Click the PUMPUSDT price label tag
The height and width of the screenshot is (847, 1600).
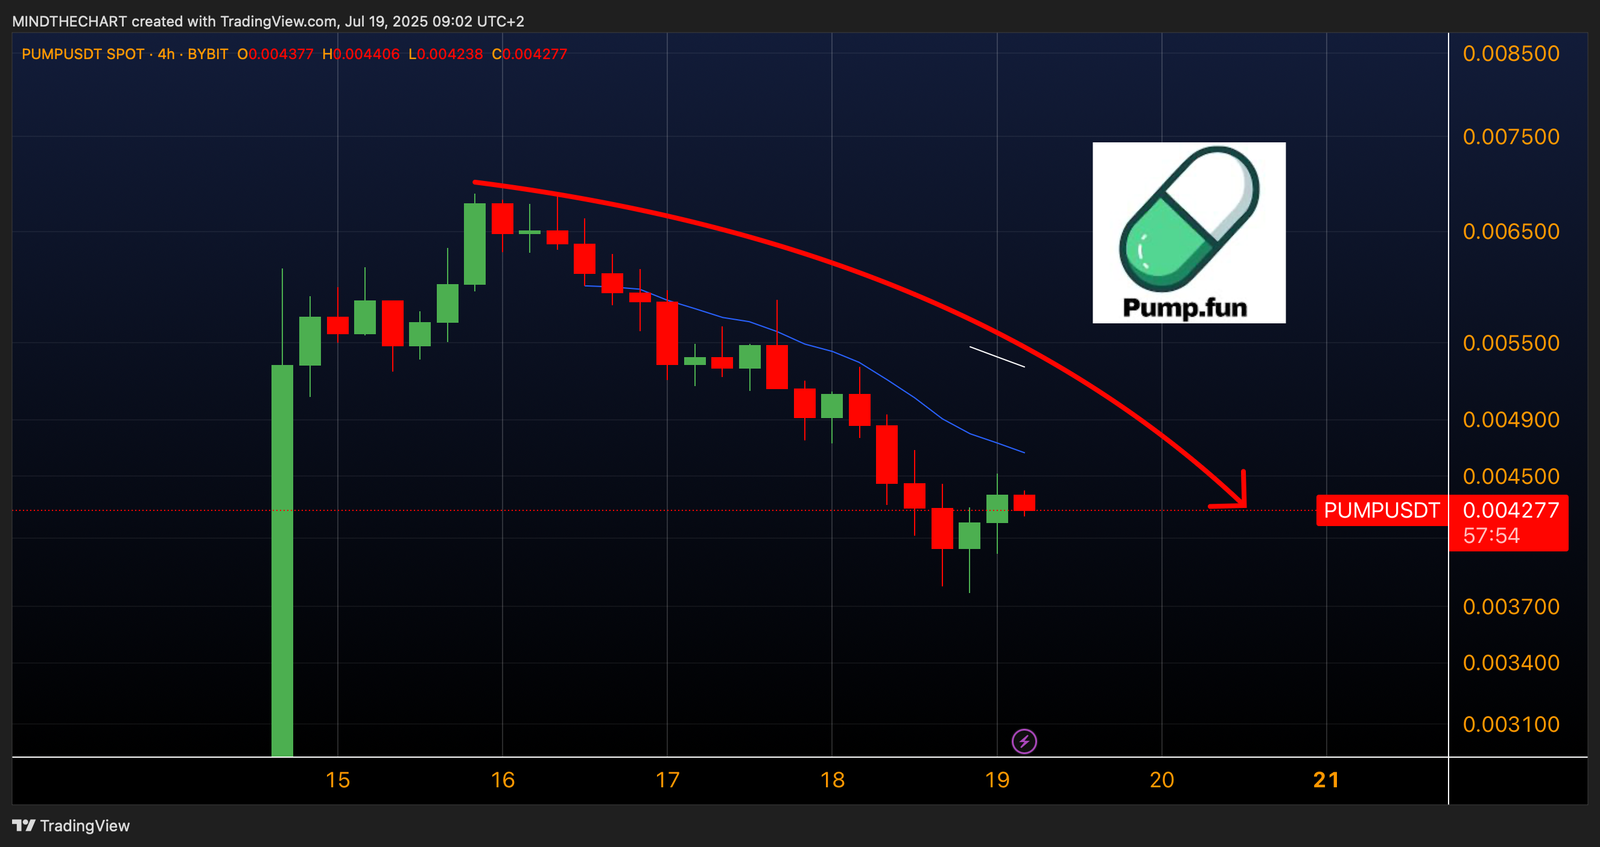(x=1382, y=511)
